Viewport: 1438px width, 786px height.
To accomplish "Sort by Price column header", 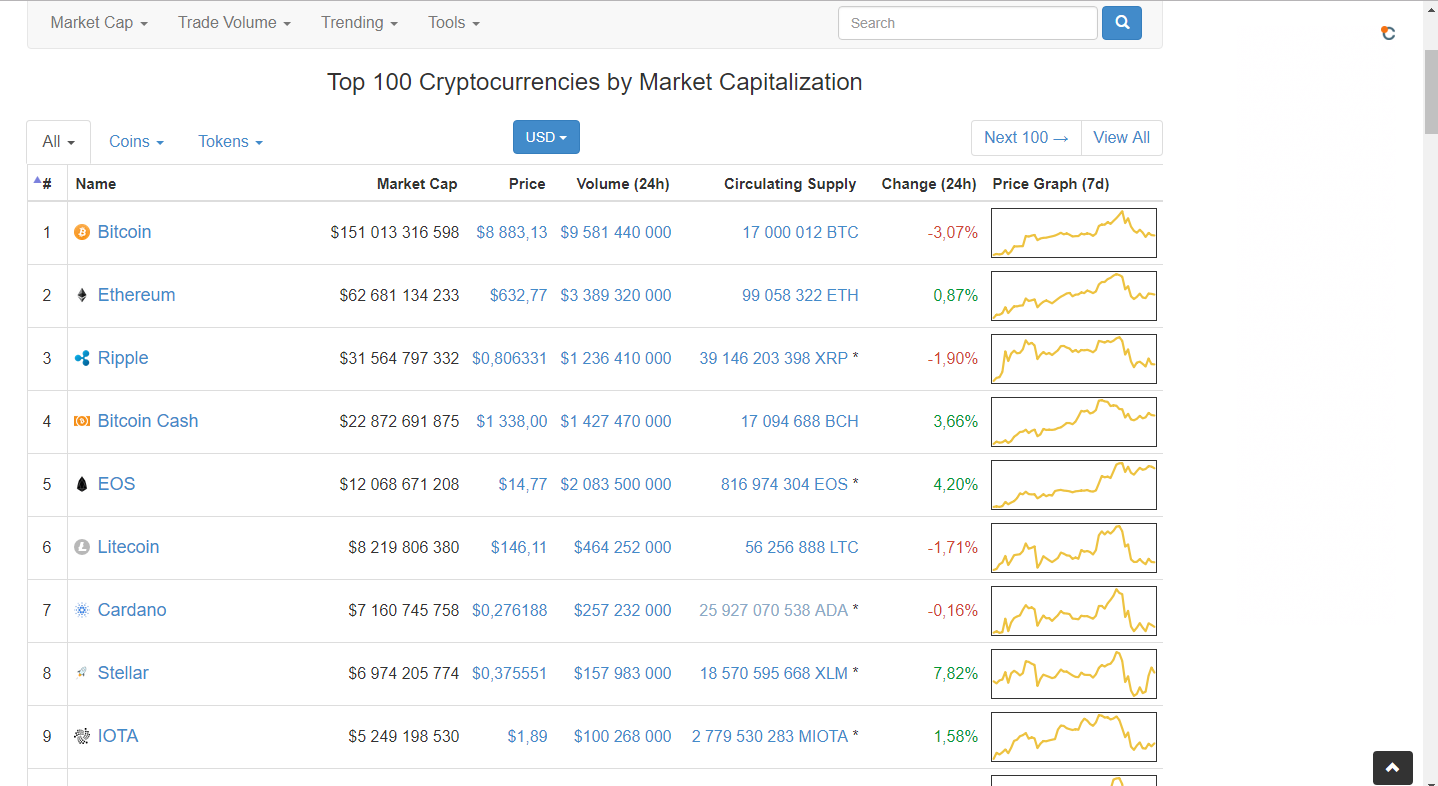I will (527, 184).
